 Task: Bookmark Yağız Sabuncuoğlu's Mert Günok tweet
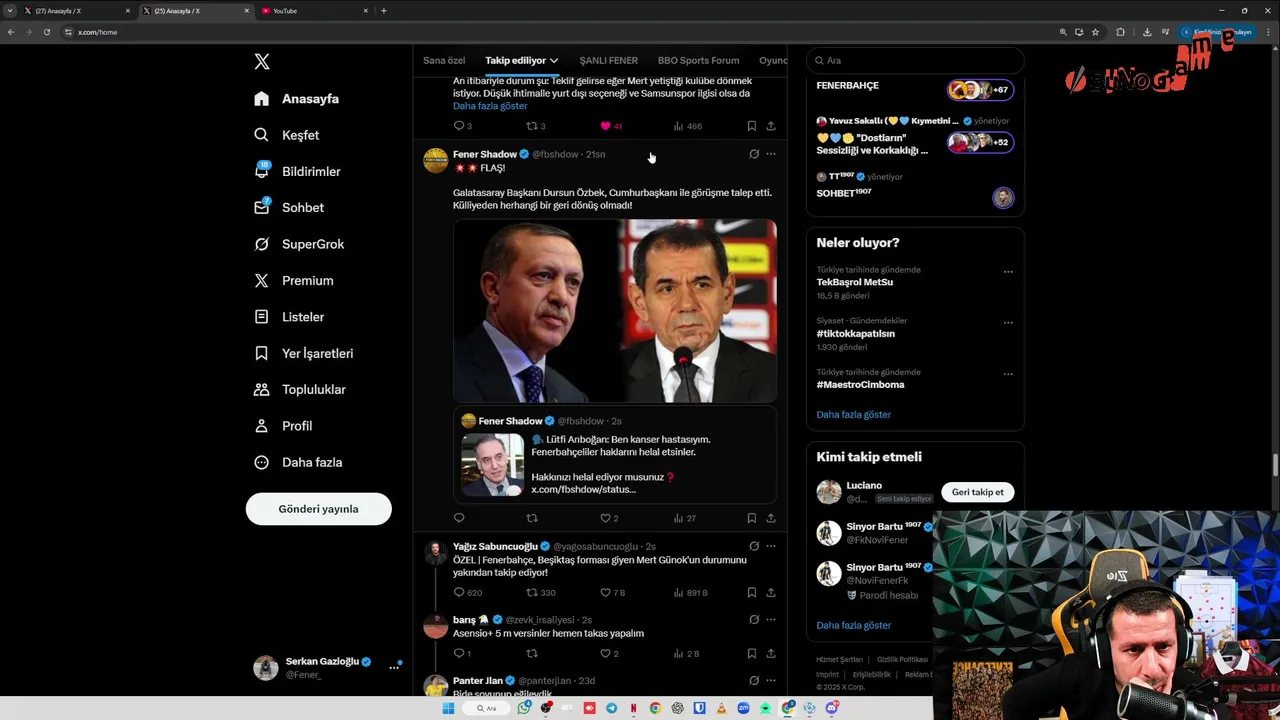[751, 592]
